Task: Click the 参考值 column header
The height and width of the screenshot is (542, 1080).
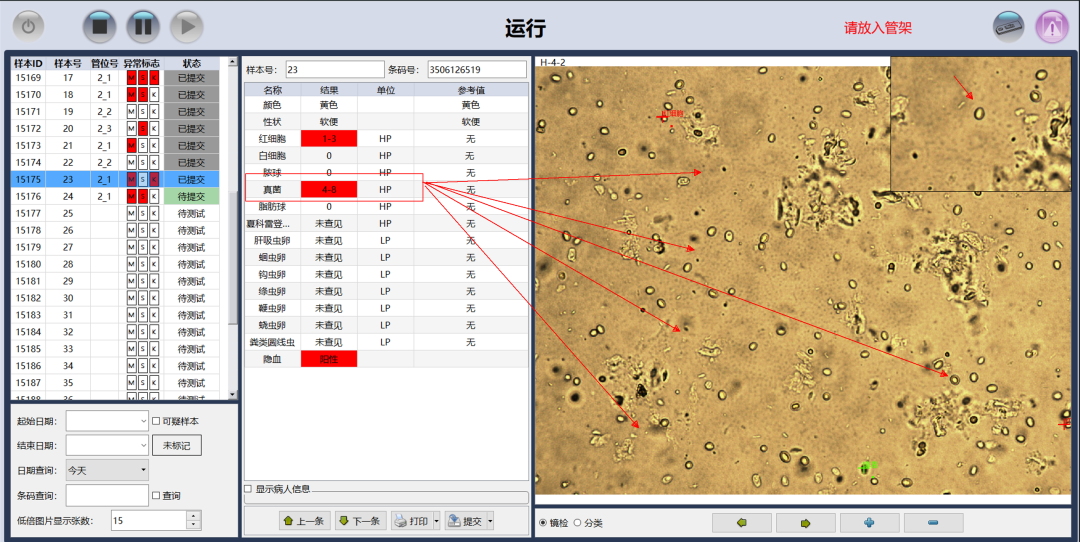Action: (471, 90)
